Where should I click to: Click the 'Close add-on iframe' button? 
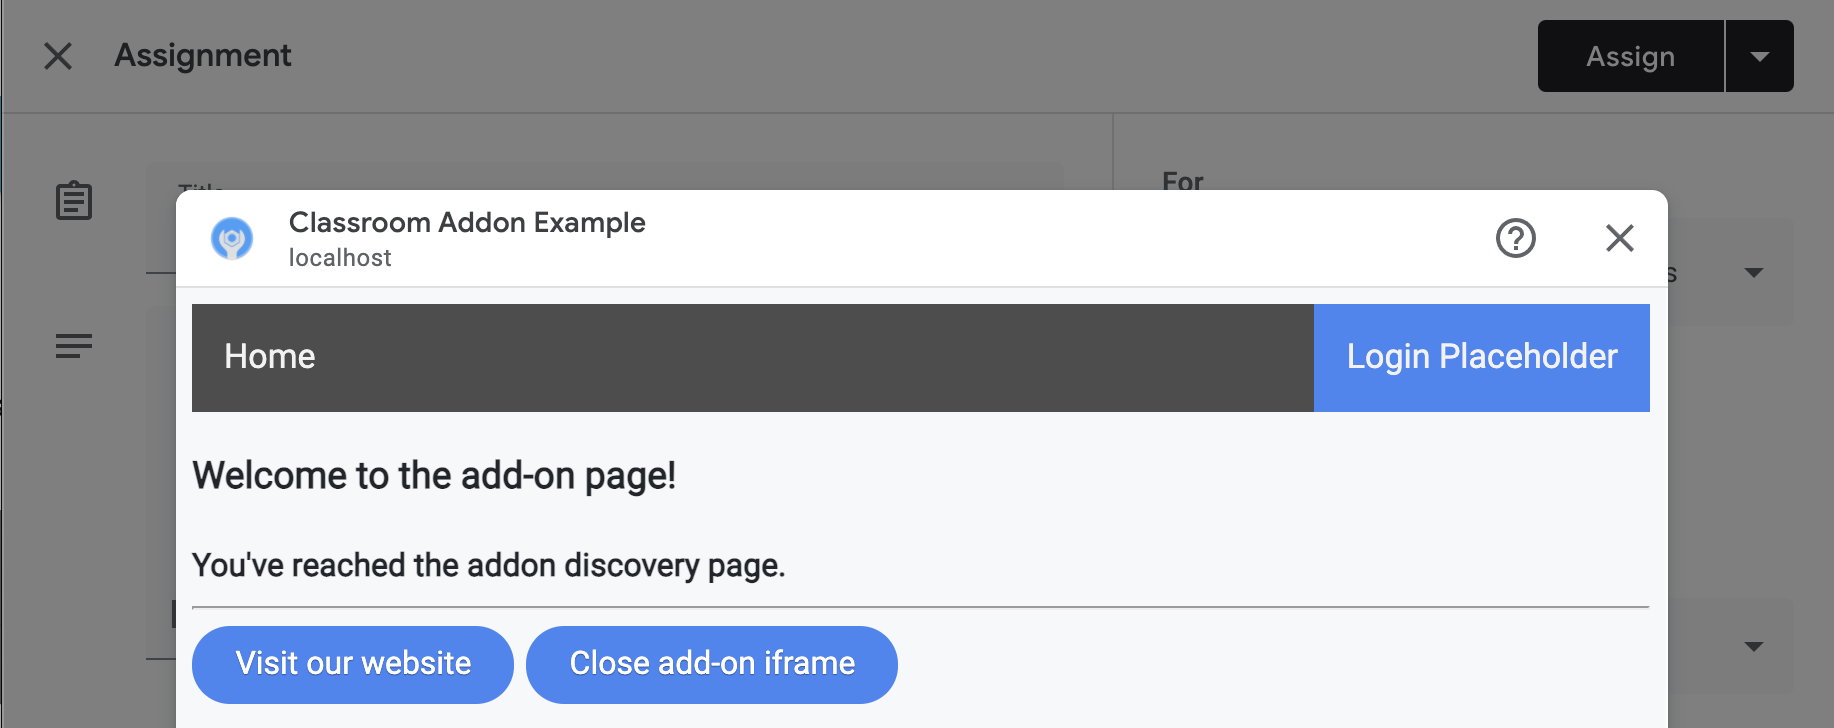[x=712, y=663]
